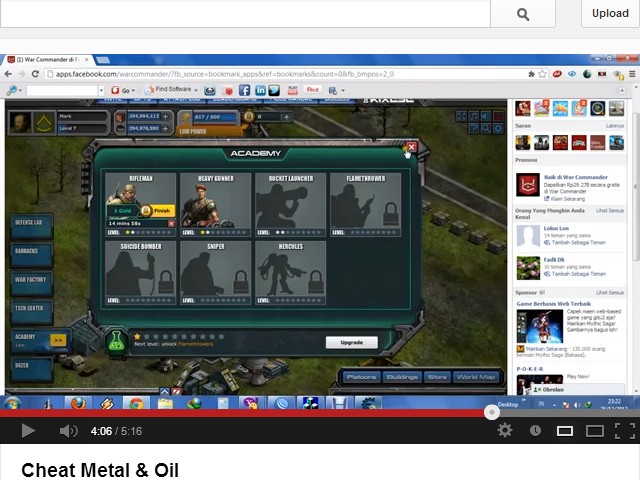640x480 pixels.
Task: Click the Academy speed-up arrows button
Action: [x=58, y=340]
